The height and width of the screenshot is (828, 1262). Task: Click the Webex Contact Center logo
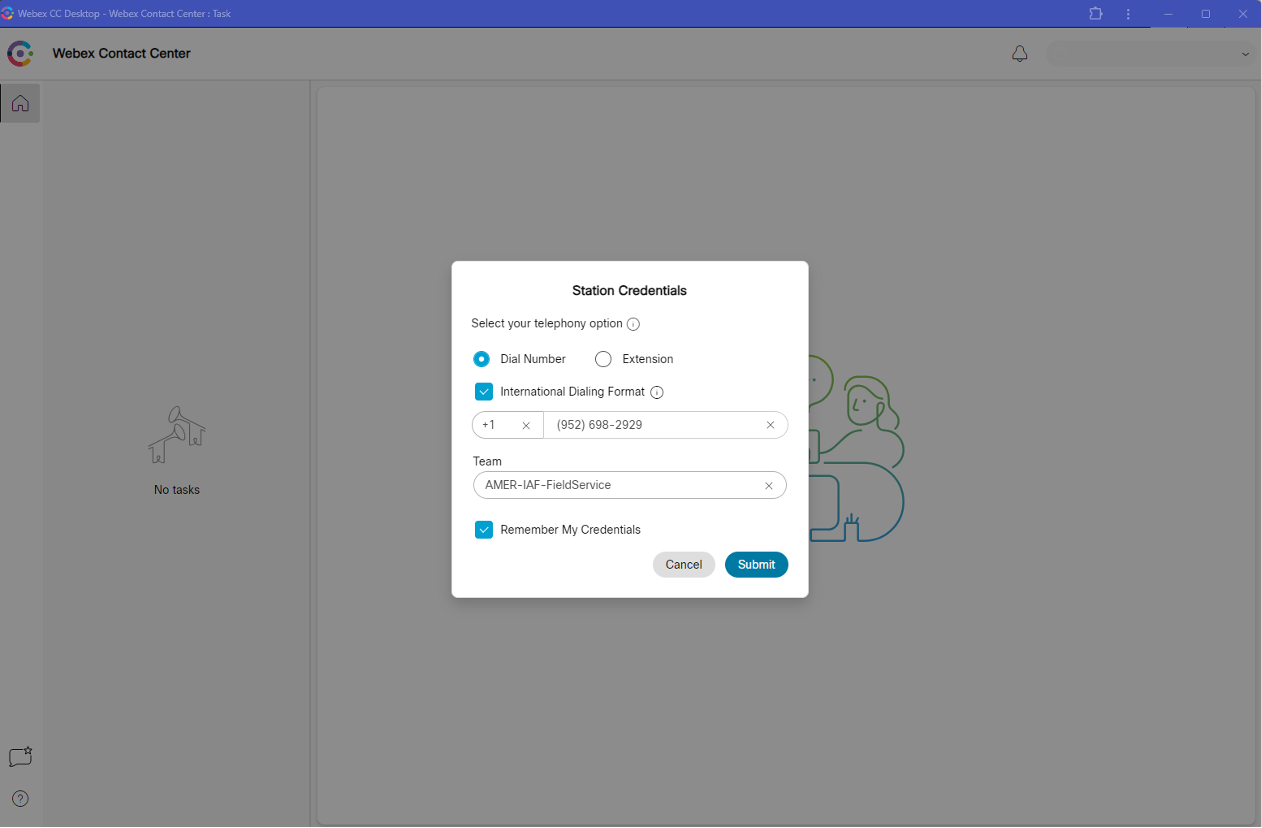tap(20, 54)
